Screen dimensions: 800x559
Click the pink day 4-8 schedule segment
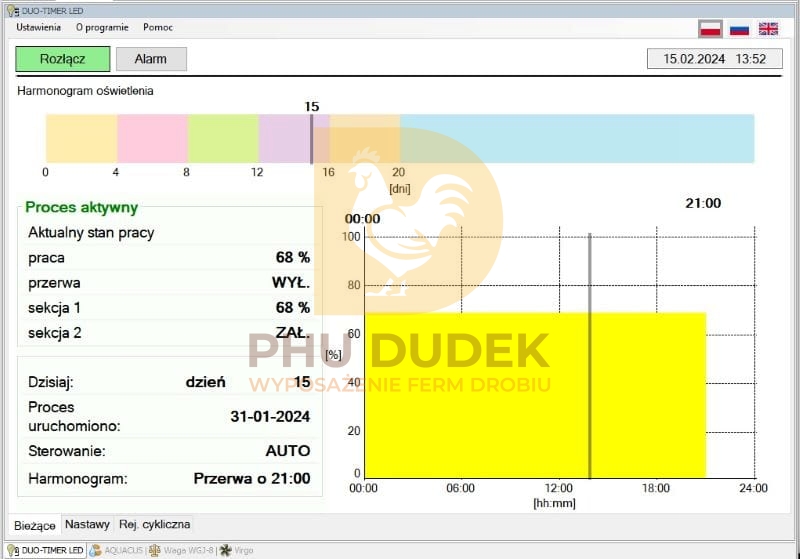(x=152, y=138)
